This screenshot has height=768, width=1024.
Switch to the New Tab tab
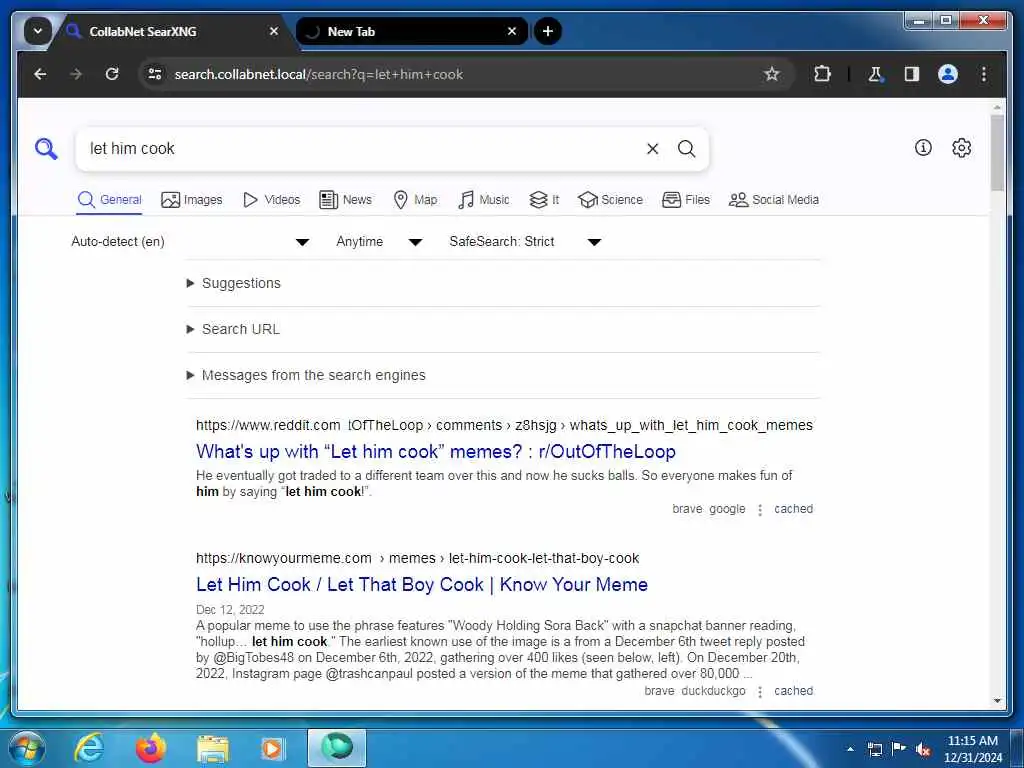(411, 31)
